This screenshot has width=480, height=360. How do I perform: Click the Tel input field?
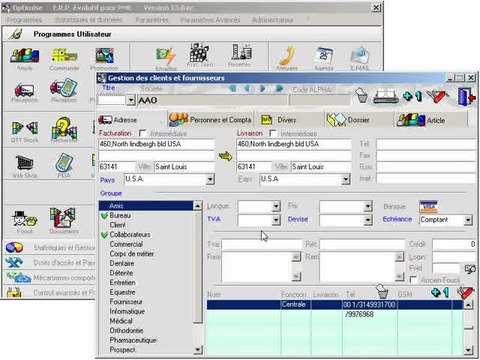(x=426, y=144)
